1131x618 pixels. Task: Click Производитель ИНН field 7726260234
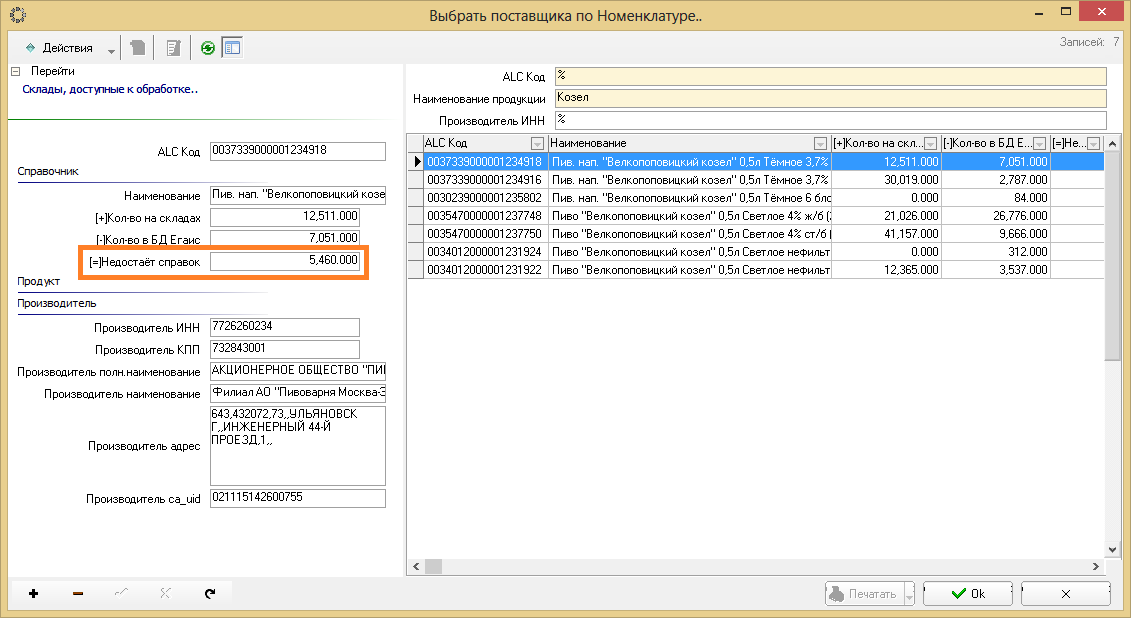[285, 327]
